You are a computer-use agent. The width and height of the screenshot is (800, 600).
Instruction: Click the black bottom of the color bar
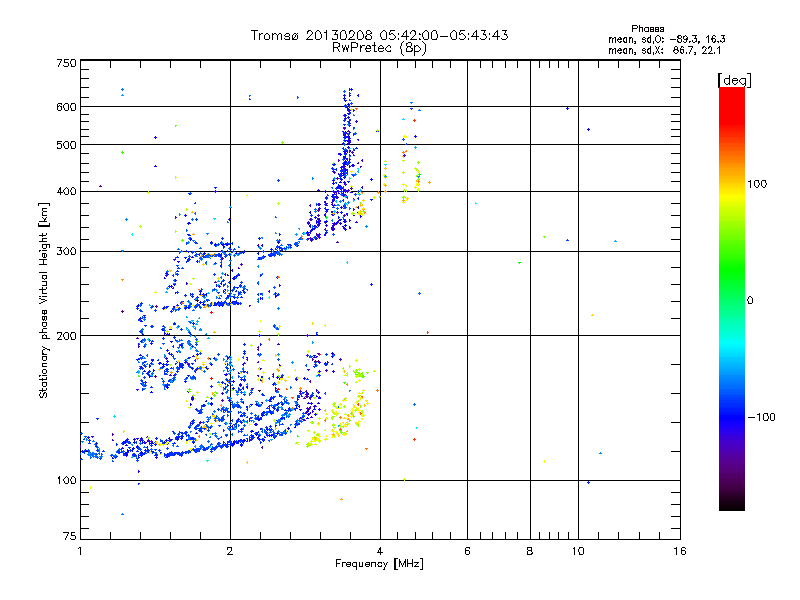[x=732, y=503]
